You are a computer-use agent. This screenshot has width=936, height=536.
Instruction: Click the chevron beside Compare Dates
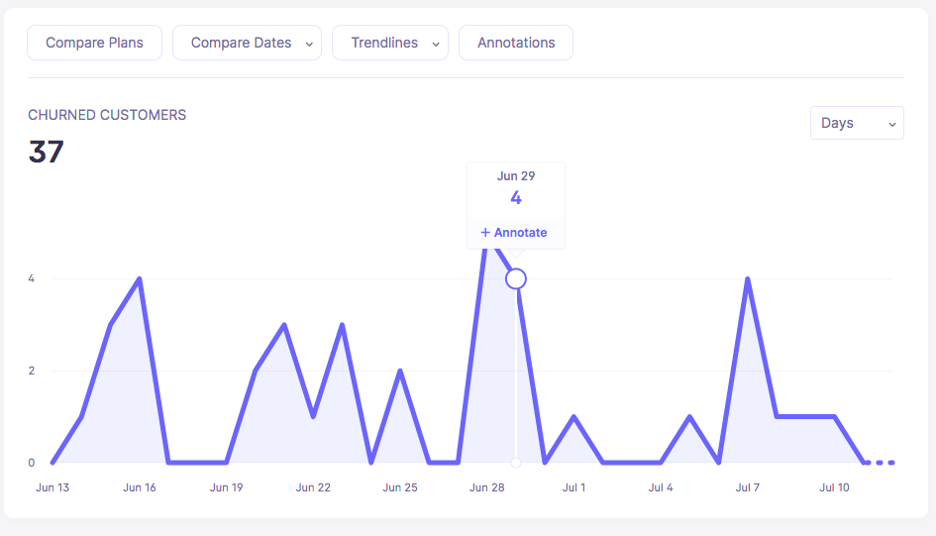pyautogui.click(x=309, y=44)
